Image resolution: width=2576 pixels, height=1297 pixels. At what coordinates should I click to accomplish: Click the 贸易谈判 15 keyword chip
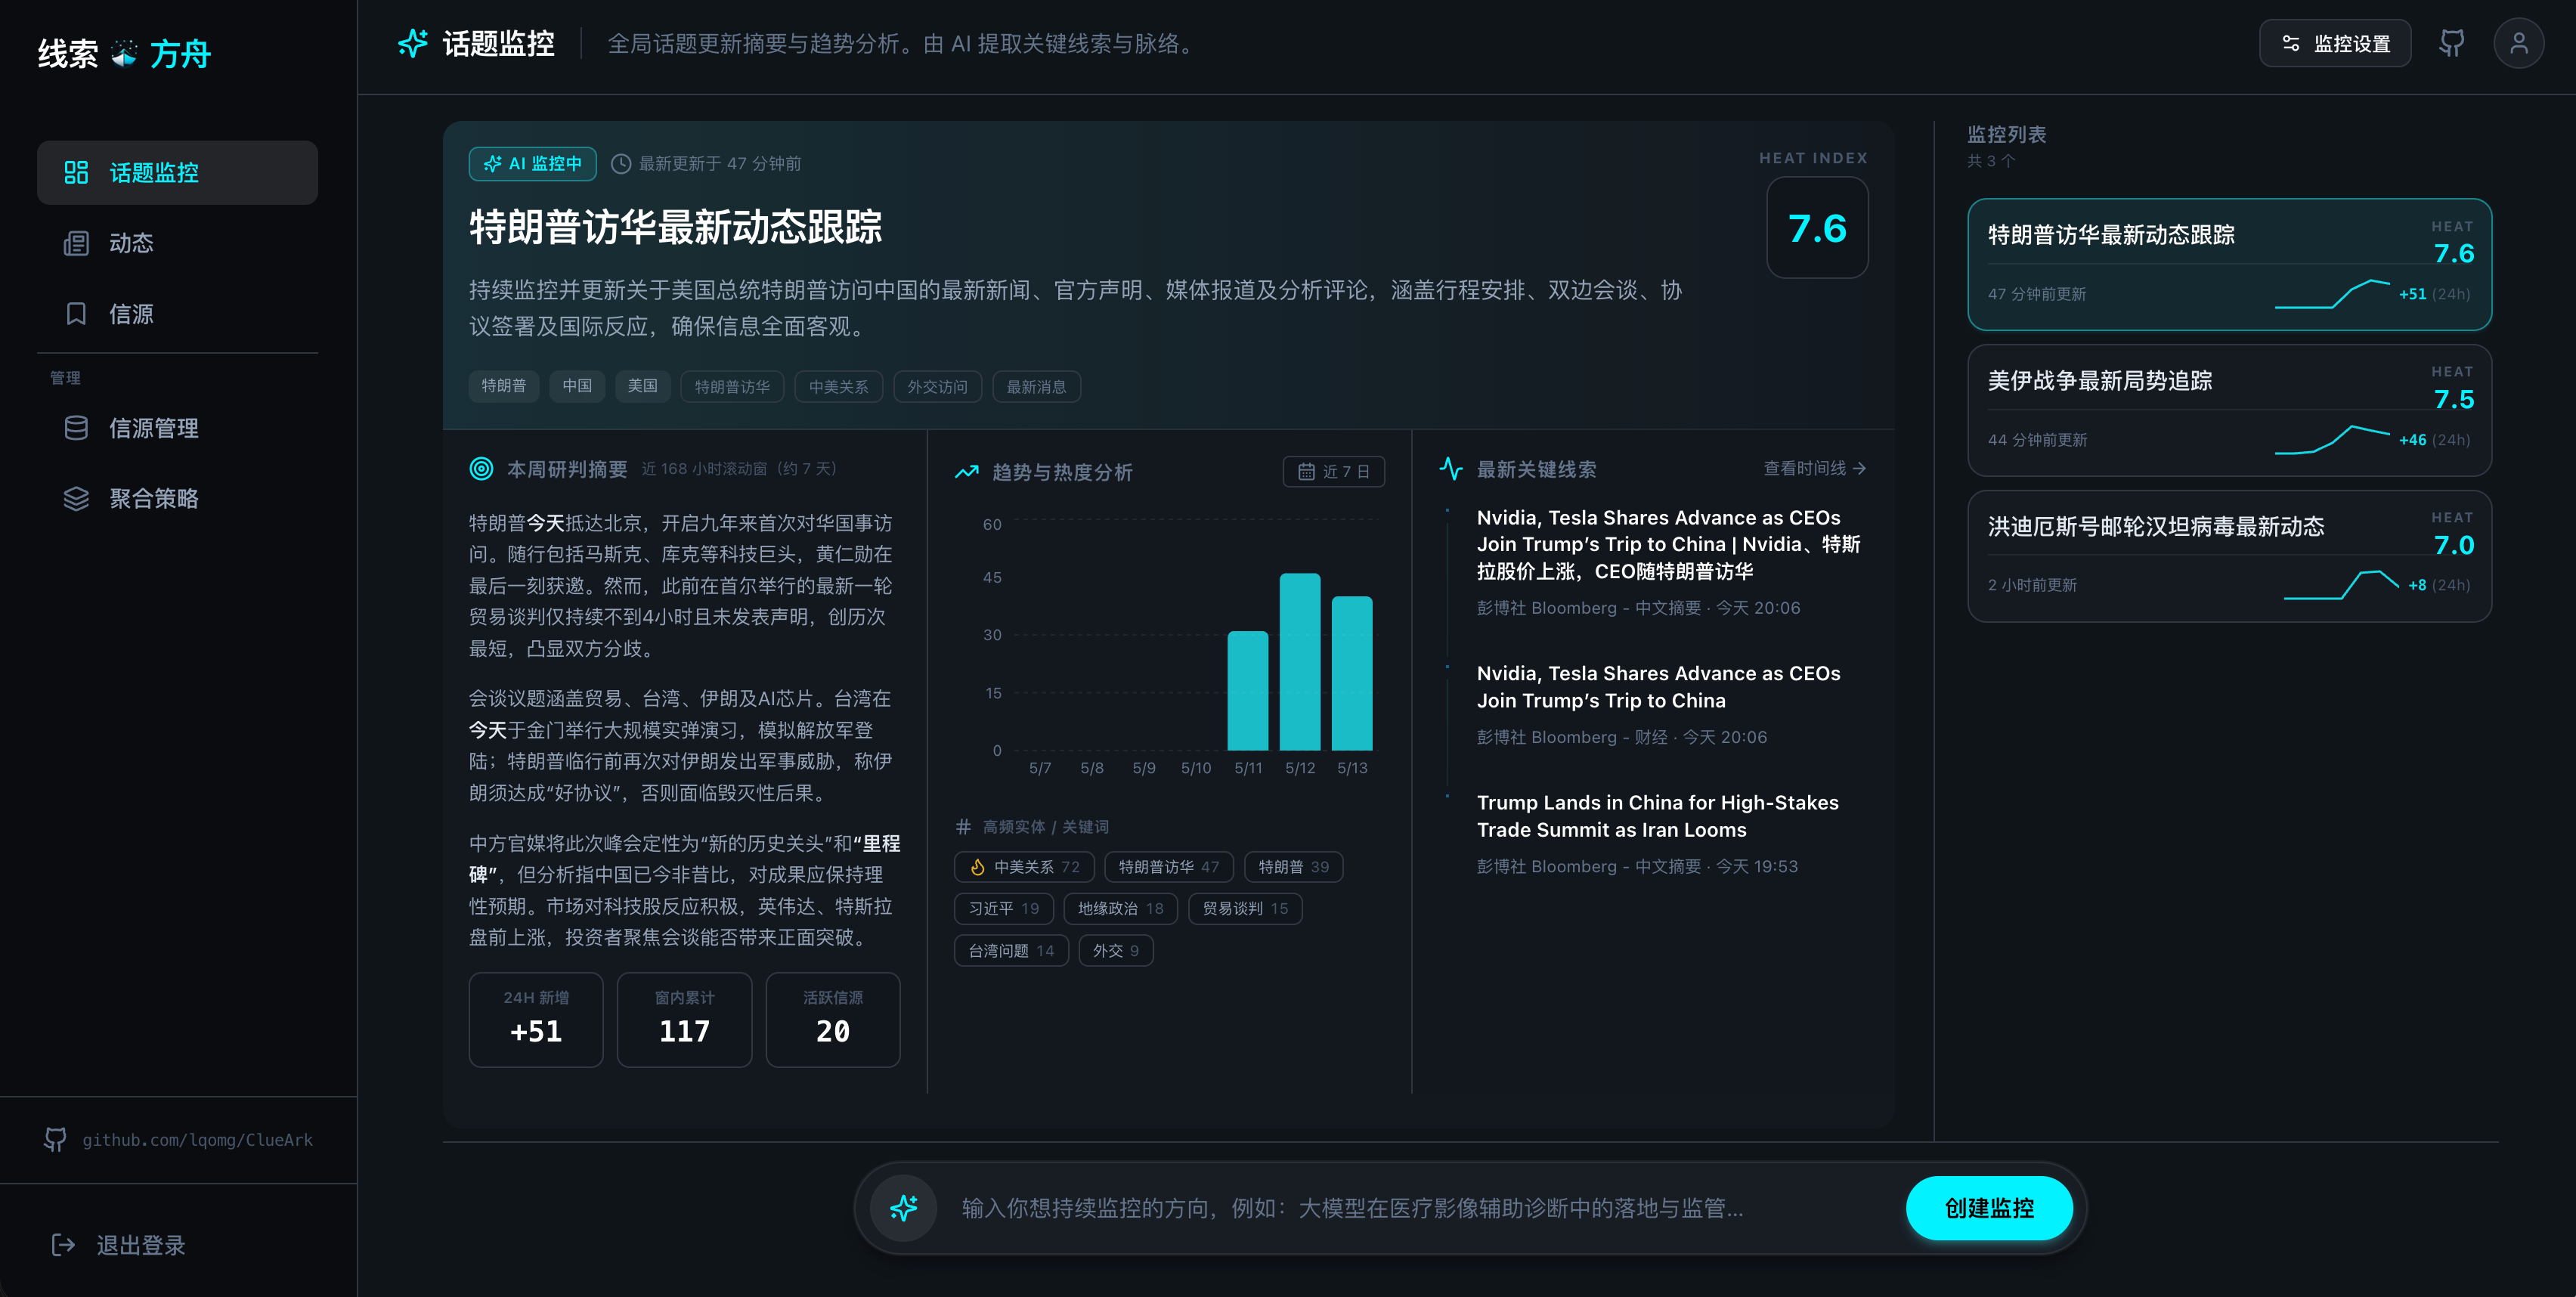coord(1245,909)
